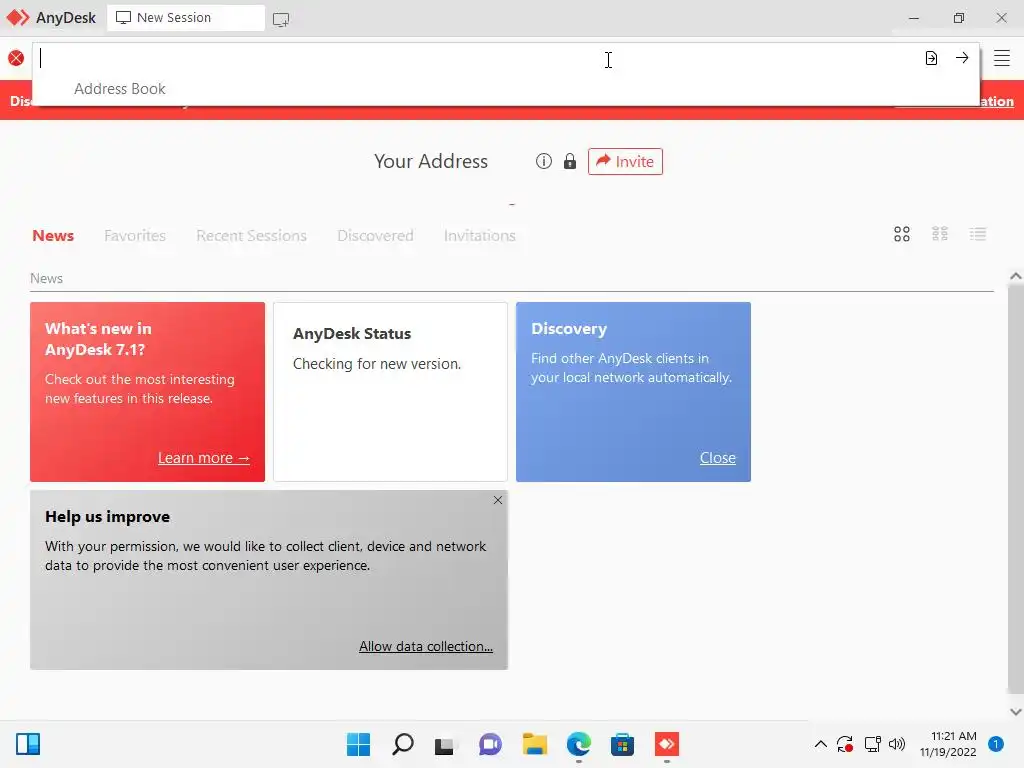Switch to the Recent Sessions tab
Viewport: 1024px width, 768px height.
(251, 235)
